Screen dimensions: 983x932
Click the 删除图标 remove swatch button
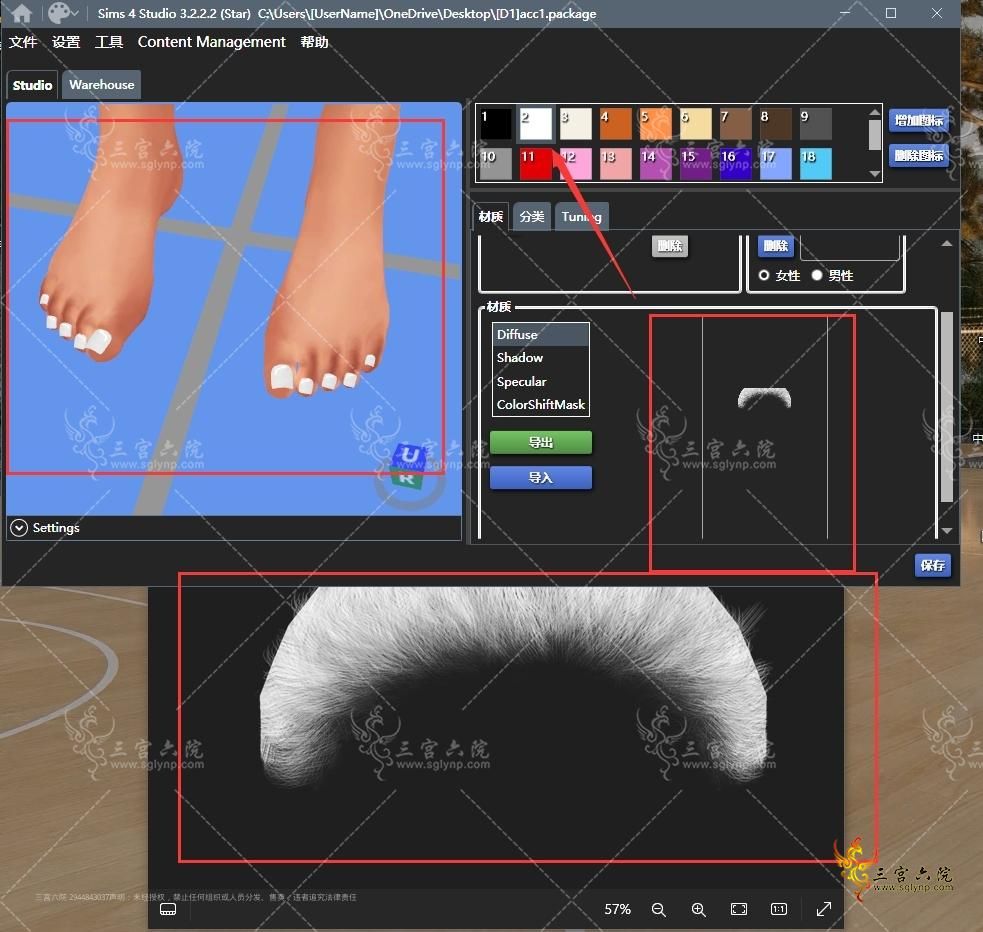[918, 155]
